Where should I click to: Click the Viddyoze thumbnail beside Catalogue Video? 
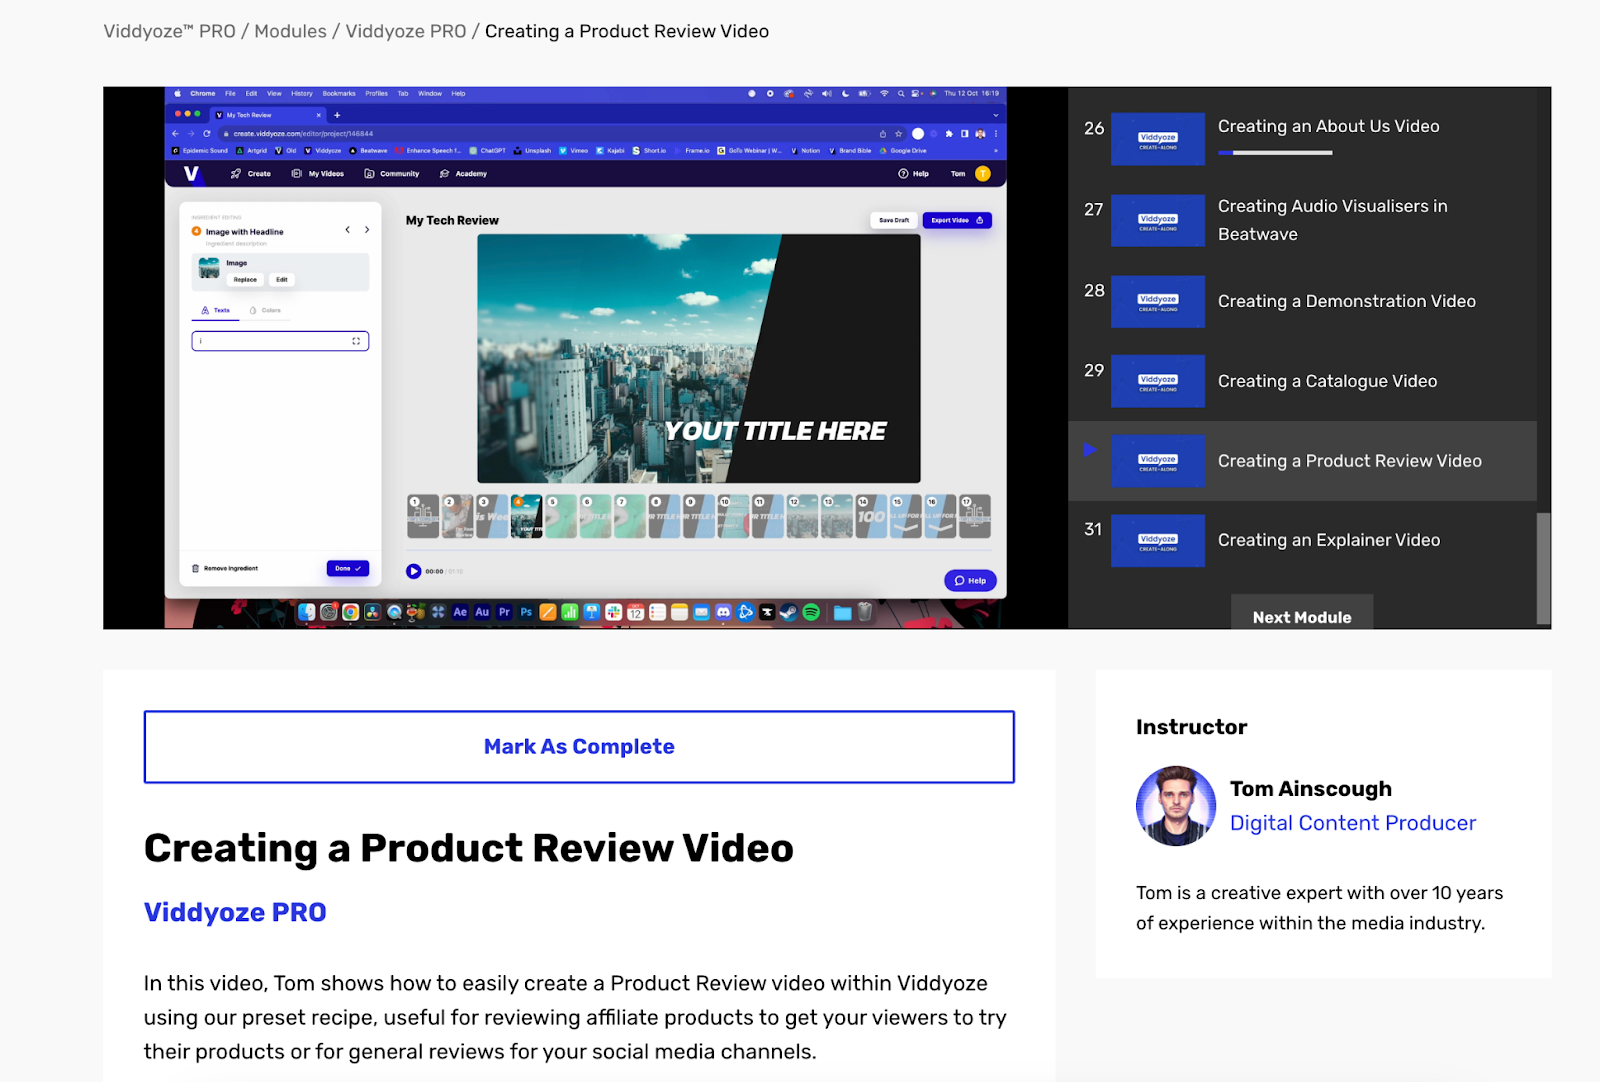[x=1158, y=381]
